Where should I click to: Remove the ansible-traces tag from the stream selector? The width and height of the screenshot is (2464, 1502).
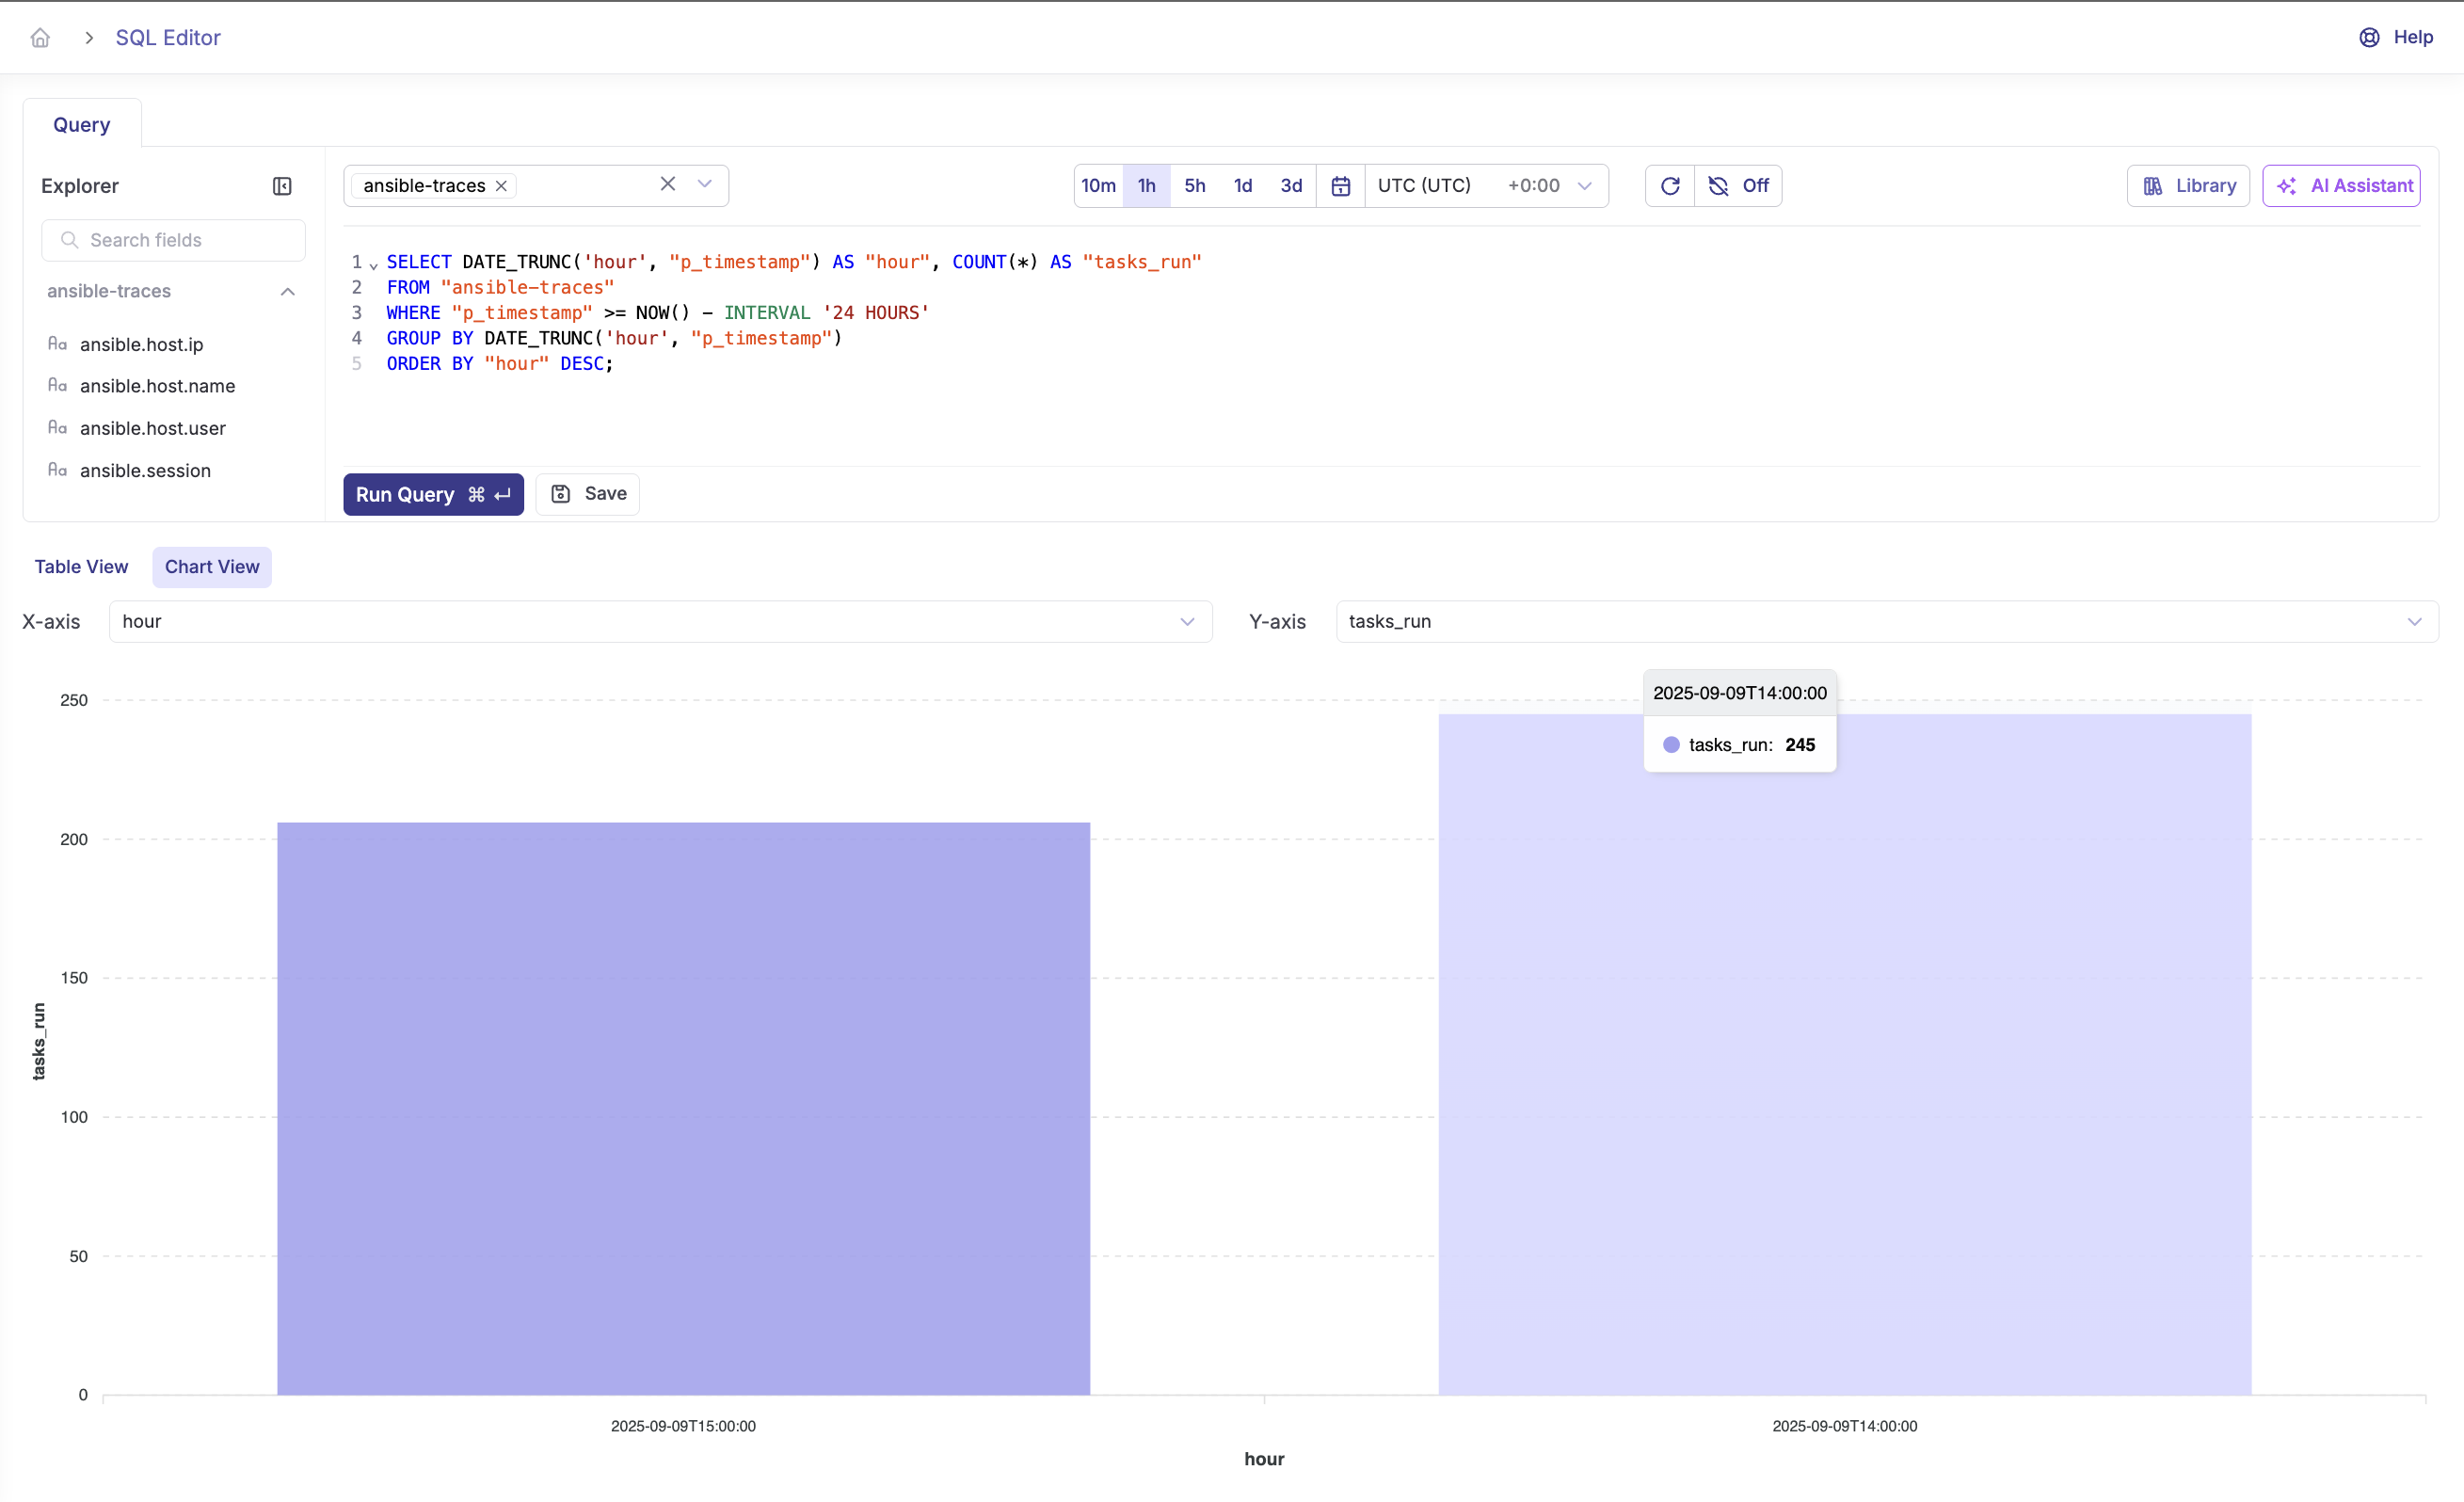[502, 186]
